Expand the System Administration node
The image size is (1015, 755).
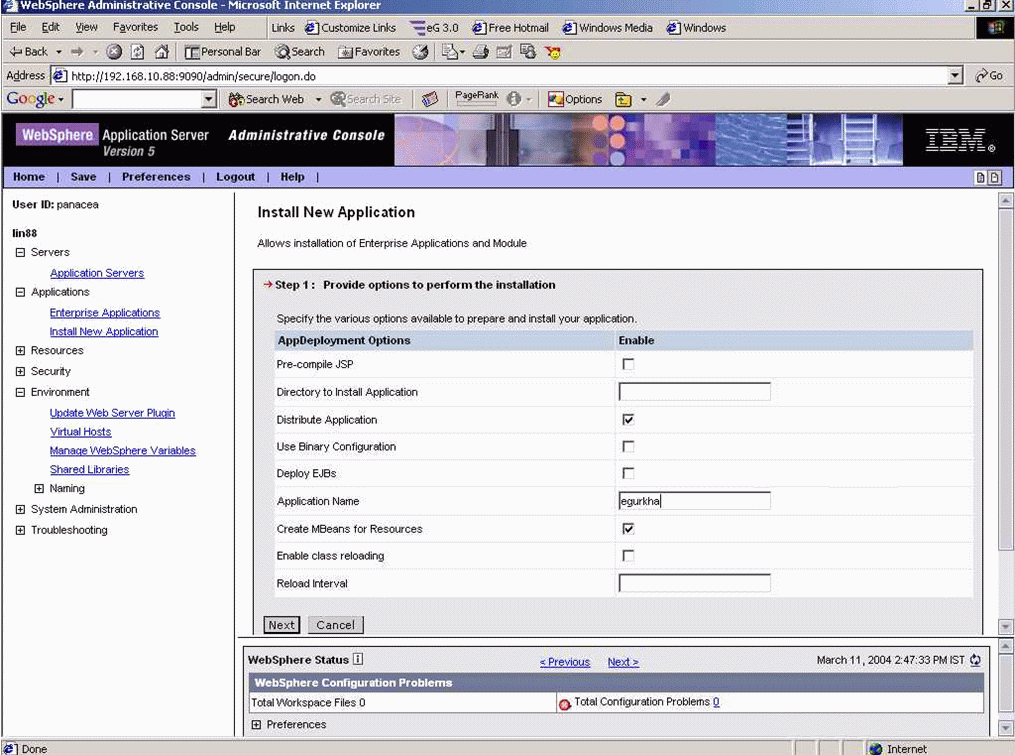(x=20, y=510)
